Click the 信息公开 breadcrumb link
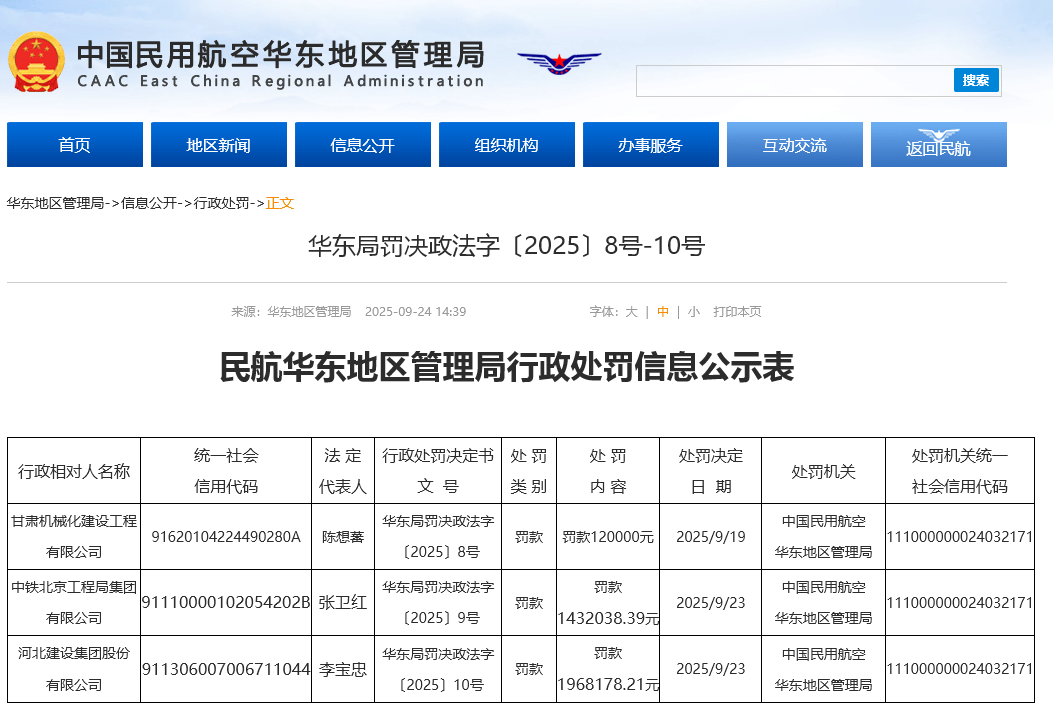Image resolution: width=1053 pixels, height=718 pixels. click(x=149, y=203)
